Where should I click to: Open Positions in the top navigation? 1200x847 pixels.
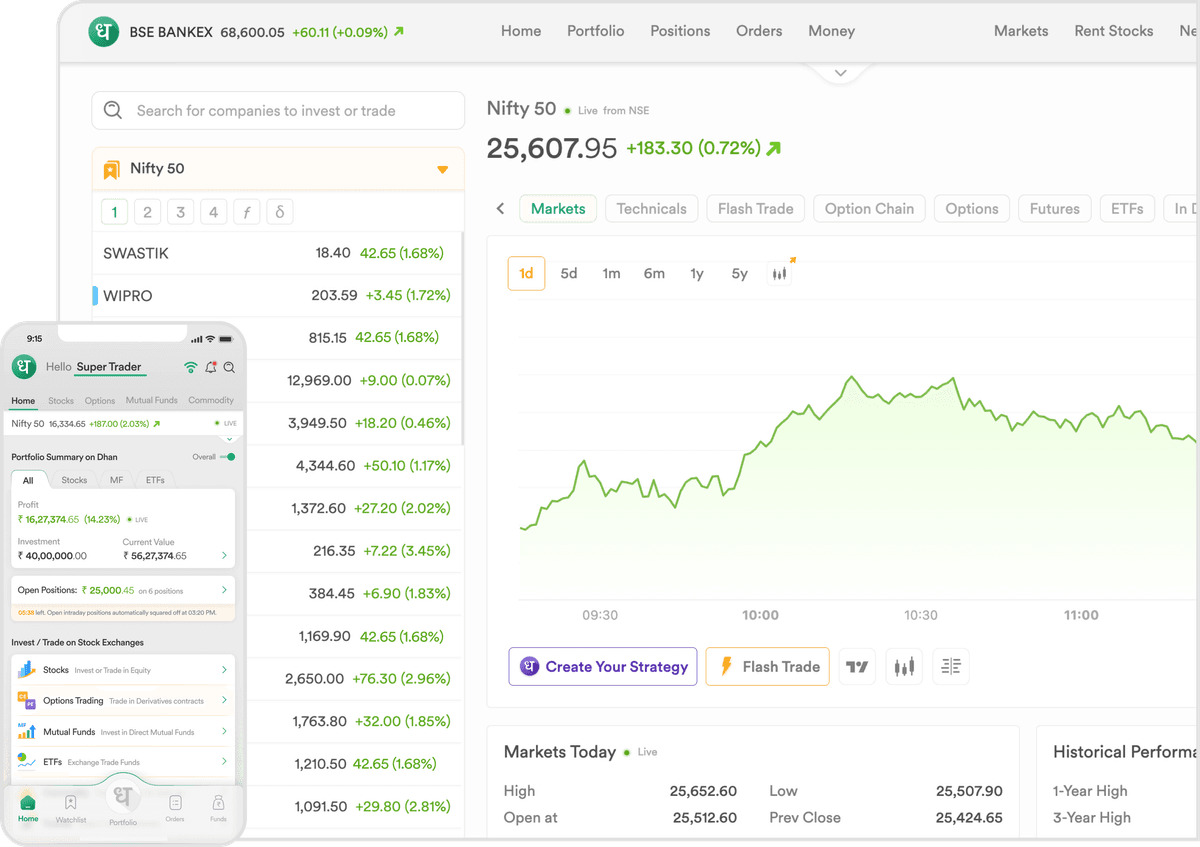(680, 31)
